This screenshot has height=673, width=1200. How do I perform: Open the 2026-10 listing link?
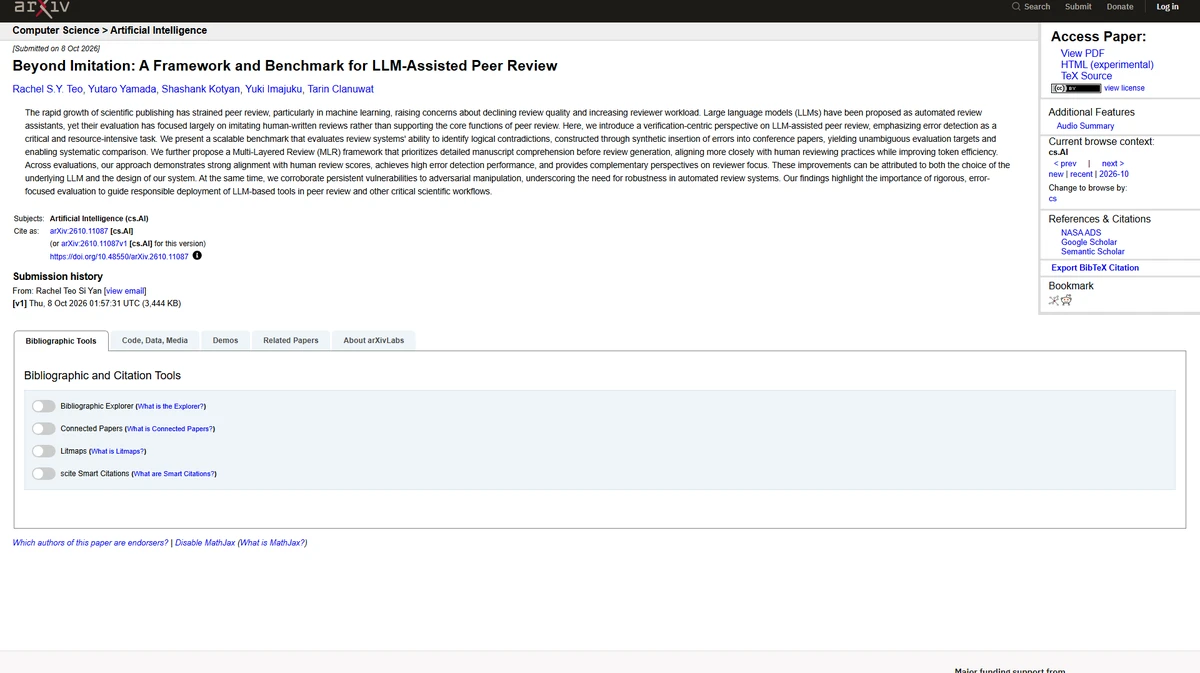point(1114,174)
